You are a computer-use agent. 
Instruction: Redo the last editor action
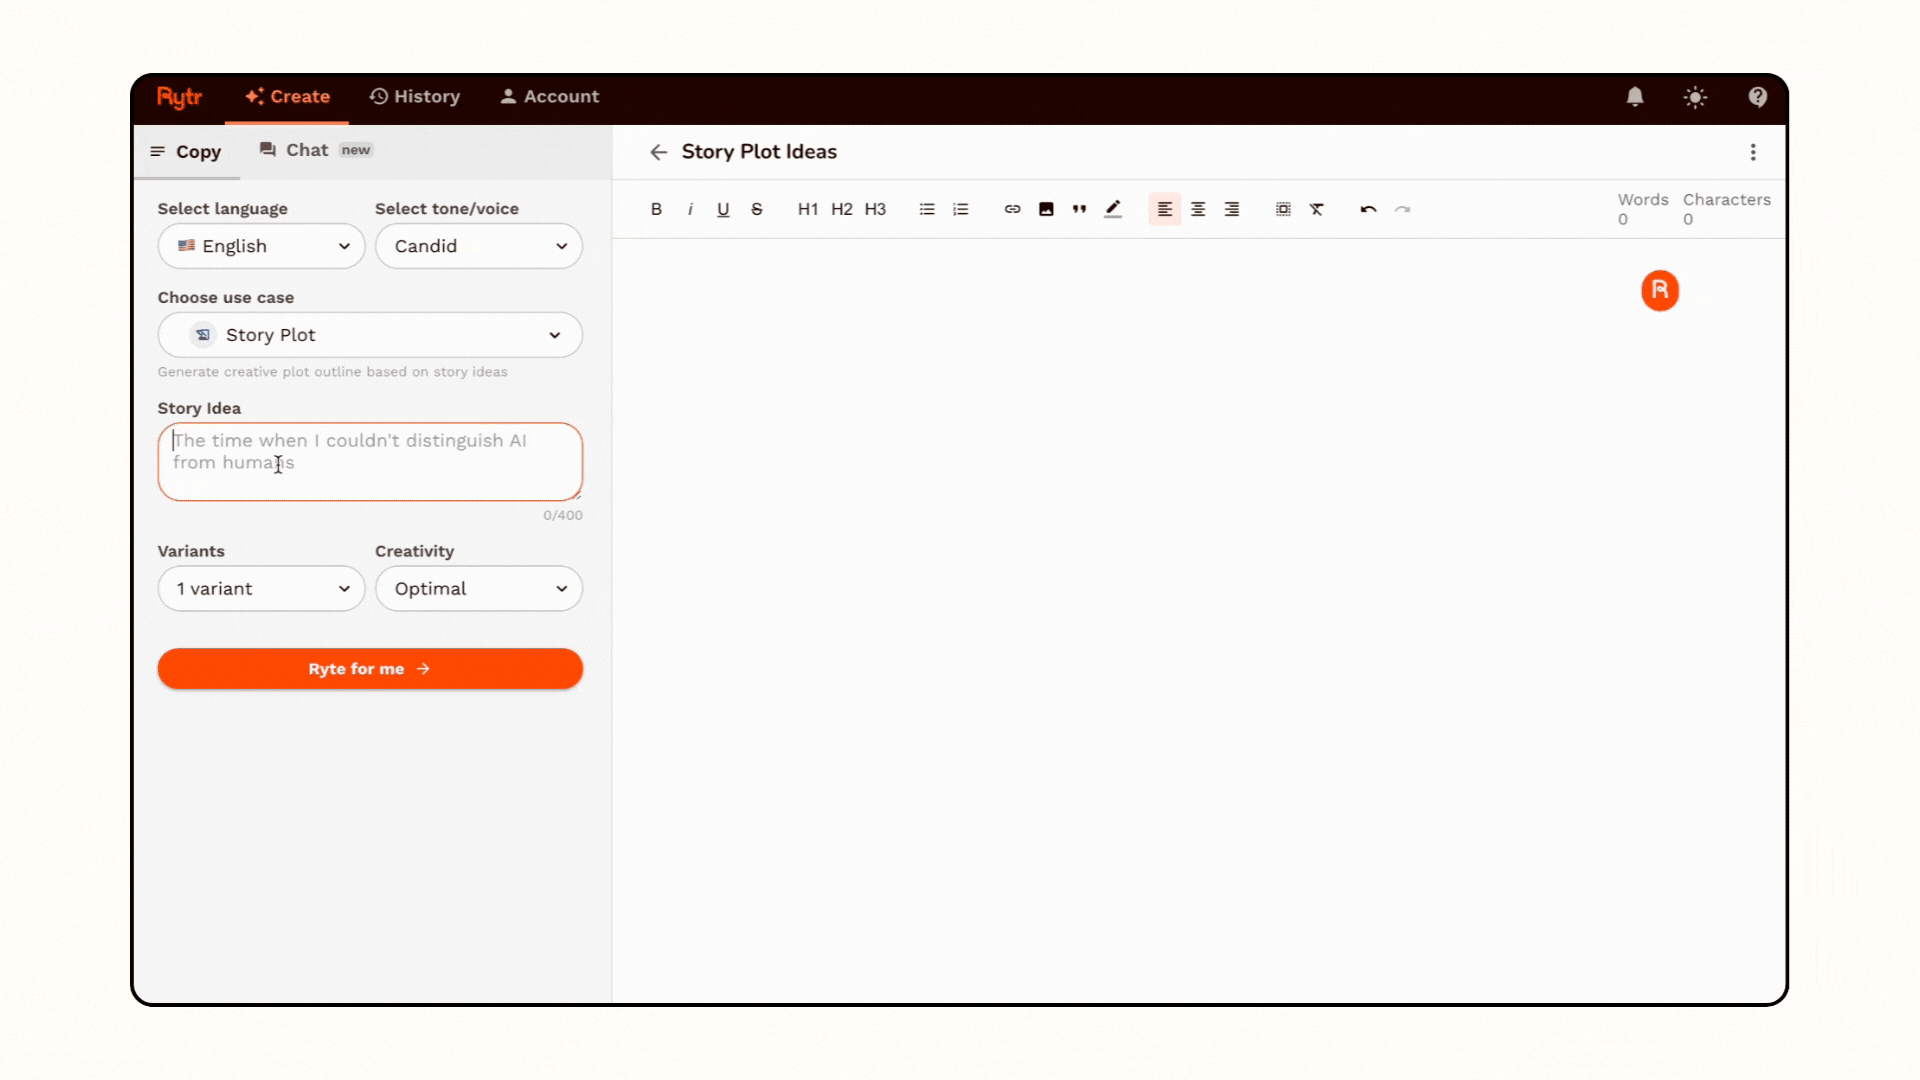1402,209
